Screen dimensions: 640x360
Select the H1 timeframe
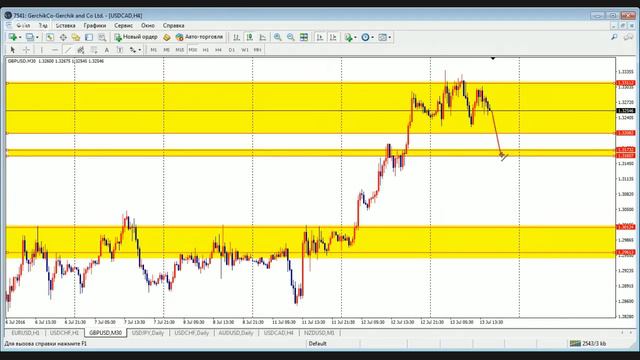click(x=206, y=50)
